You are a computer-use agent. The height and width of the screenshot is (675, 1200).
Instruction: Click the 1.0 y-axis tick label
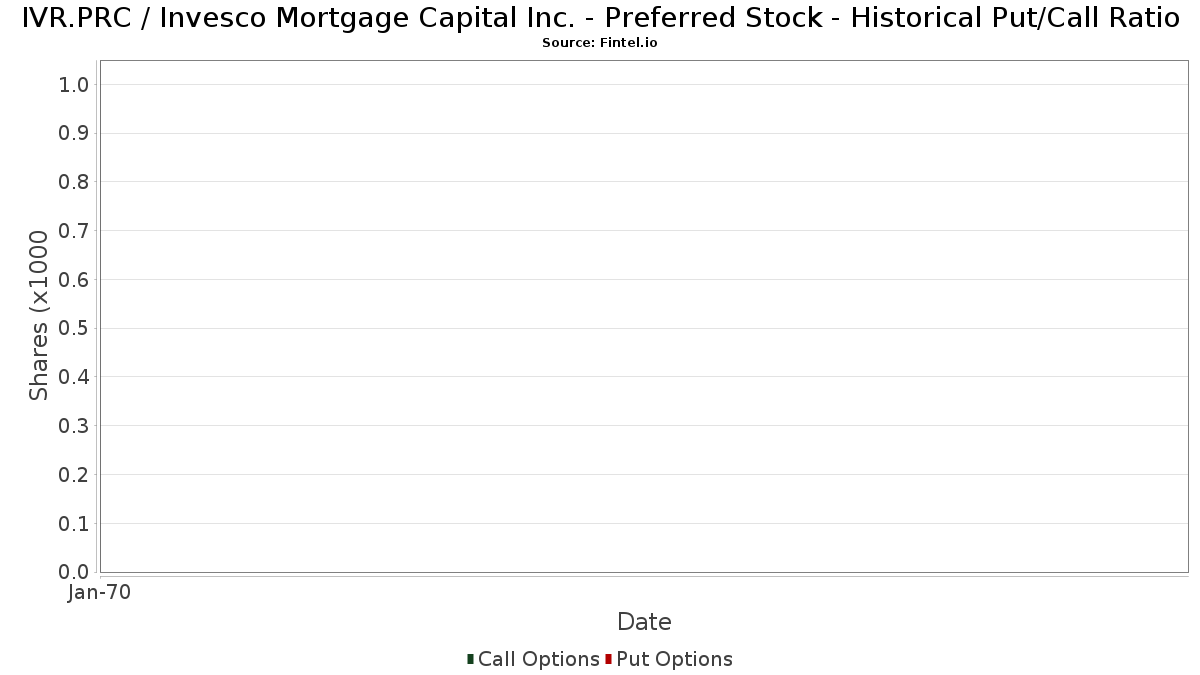74,85
